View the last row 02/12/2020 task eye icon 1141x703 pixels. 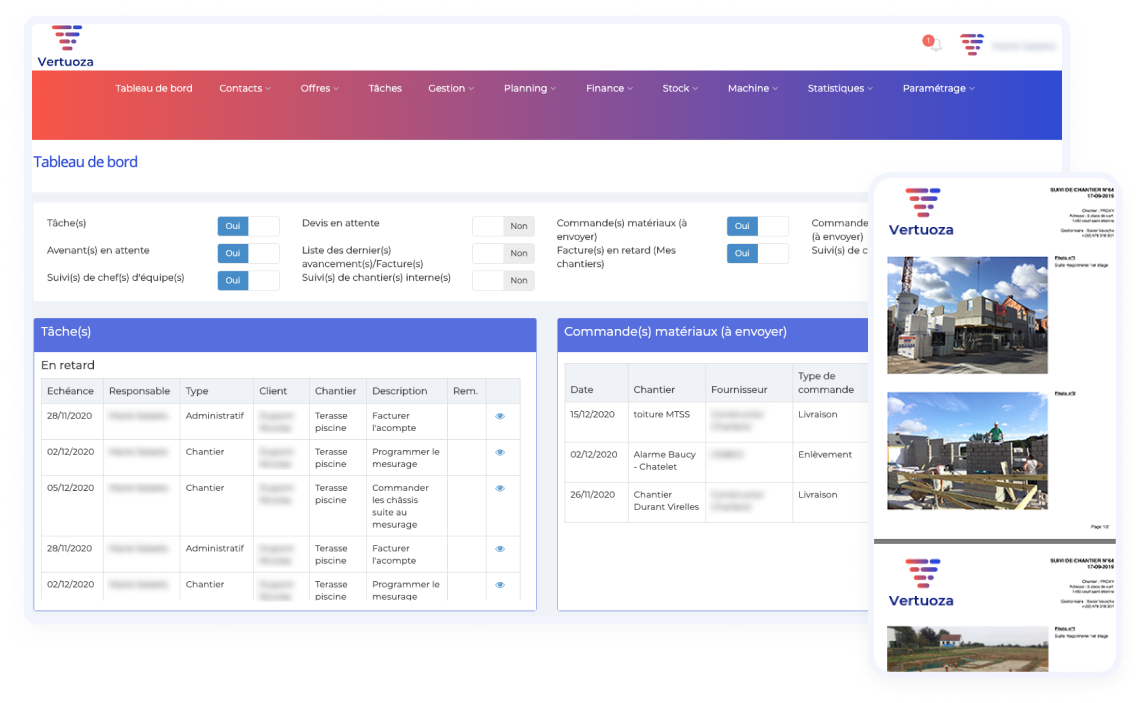pyautogui.click(x=500, y=584)
